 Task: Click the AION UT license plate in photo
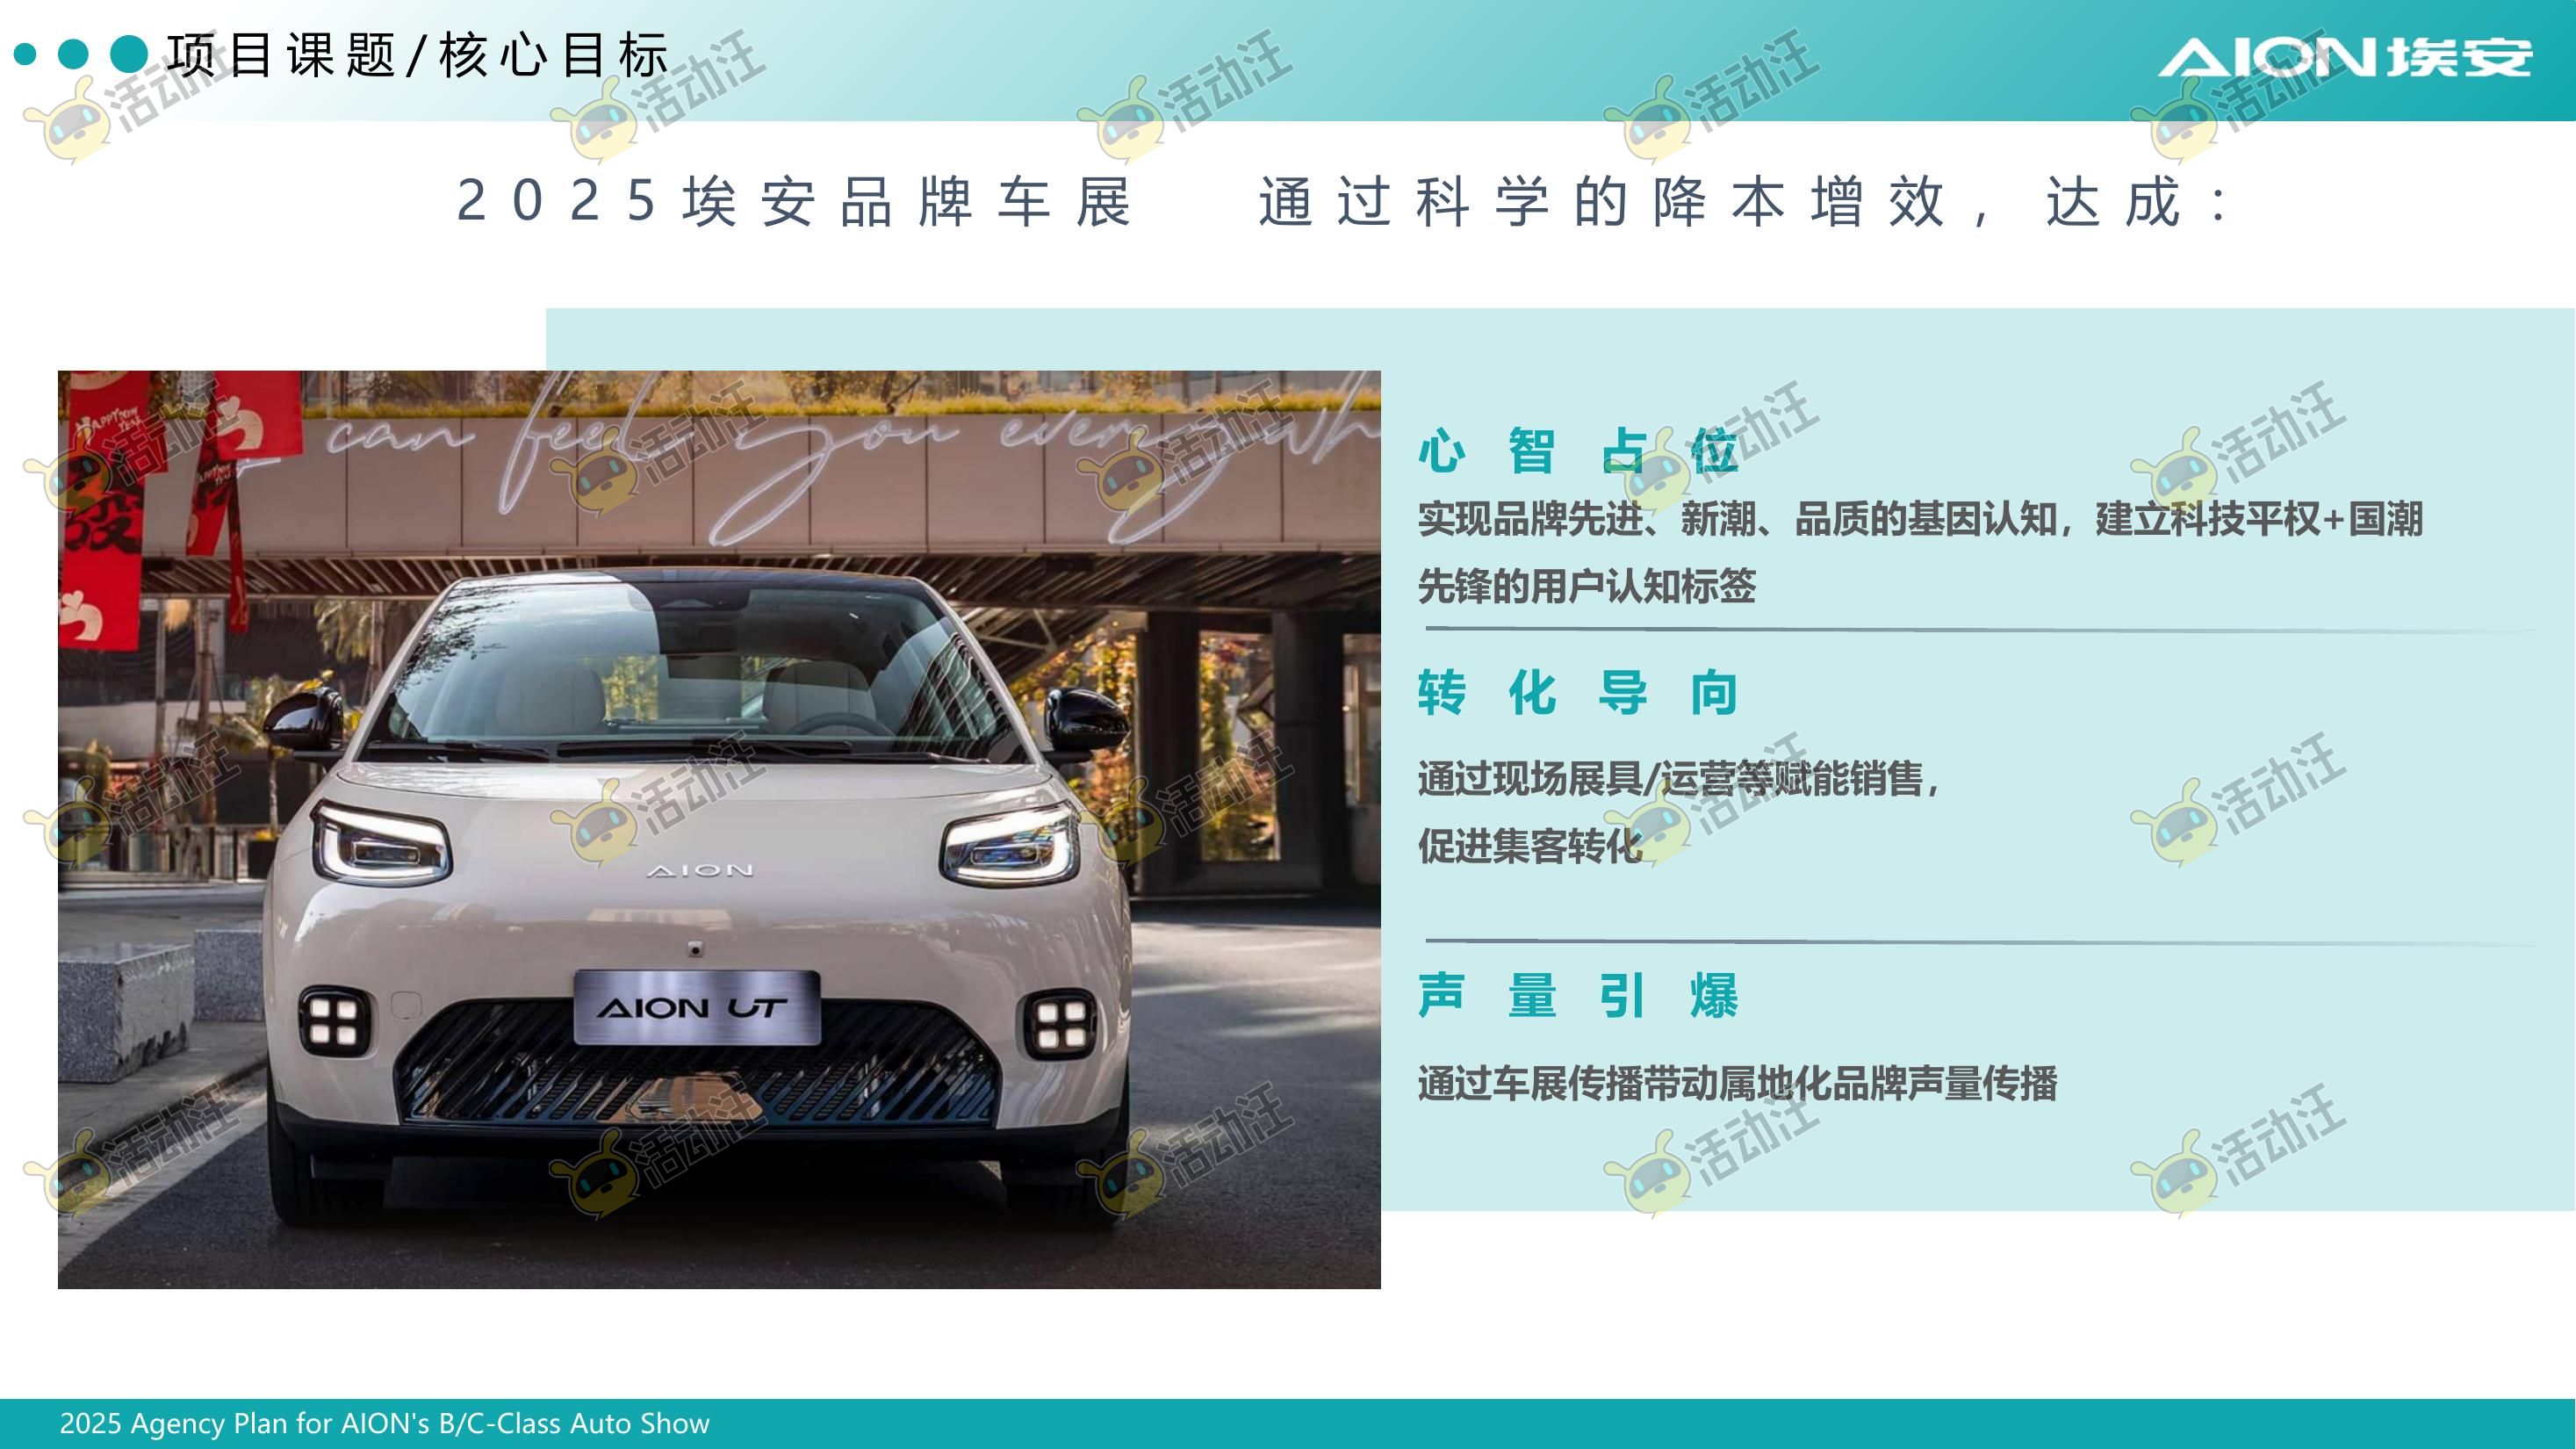pos(697,1007)
